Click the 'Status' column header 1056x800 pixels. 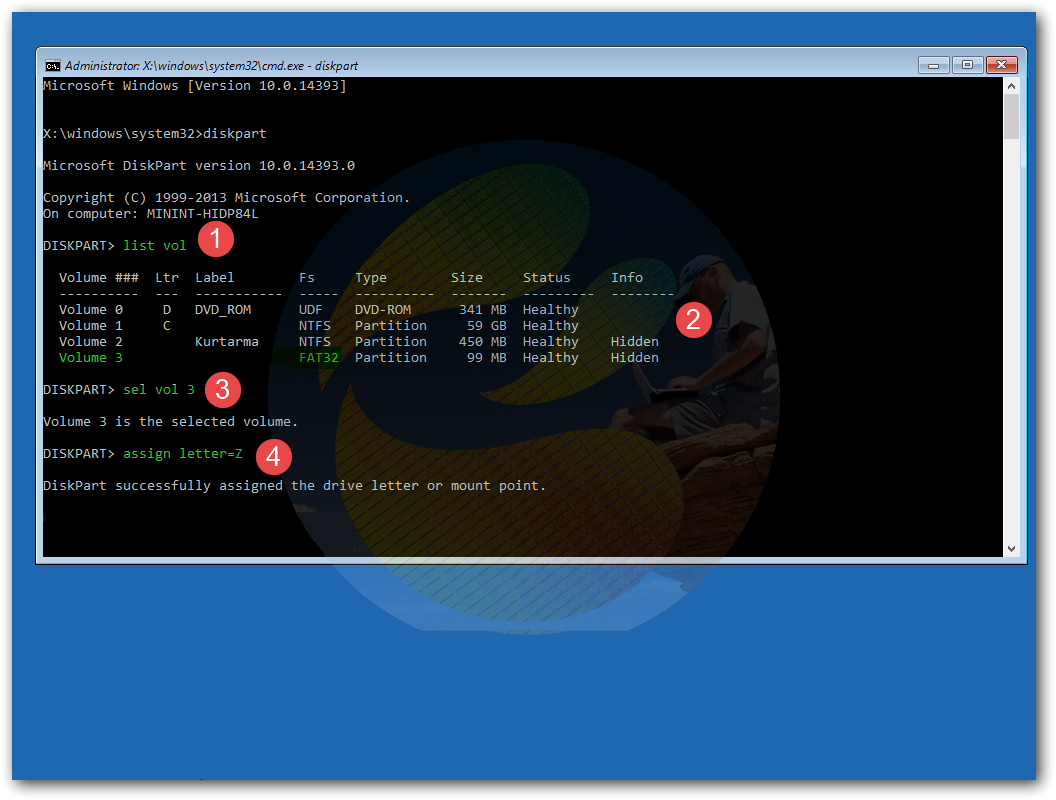546,277
